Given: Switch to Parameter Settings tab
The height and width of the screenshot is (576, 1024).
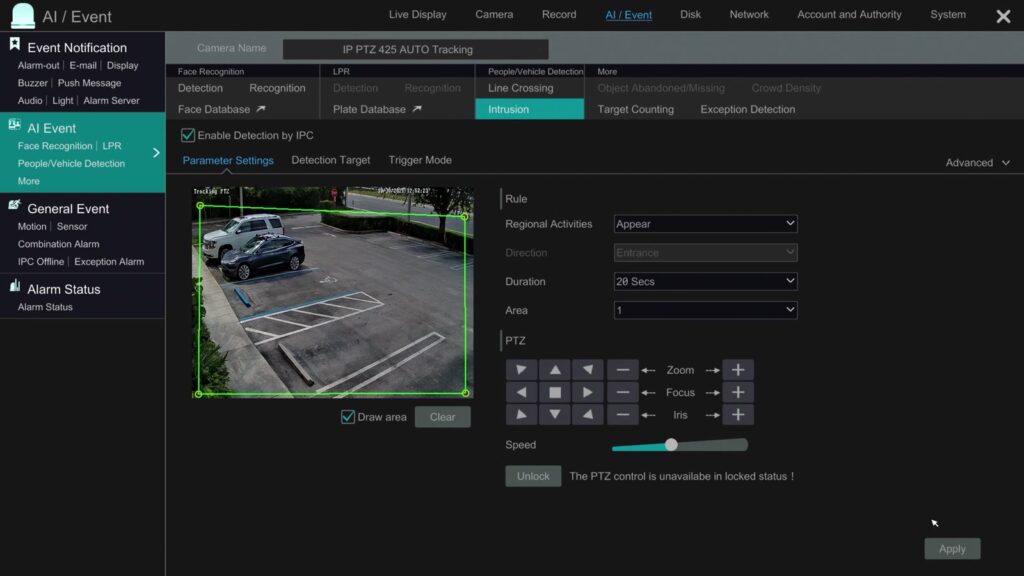Looking at the screenshot, I should coord(228,160).
